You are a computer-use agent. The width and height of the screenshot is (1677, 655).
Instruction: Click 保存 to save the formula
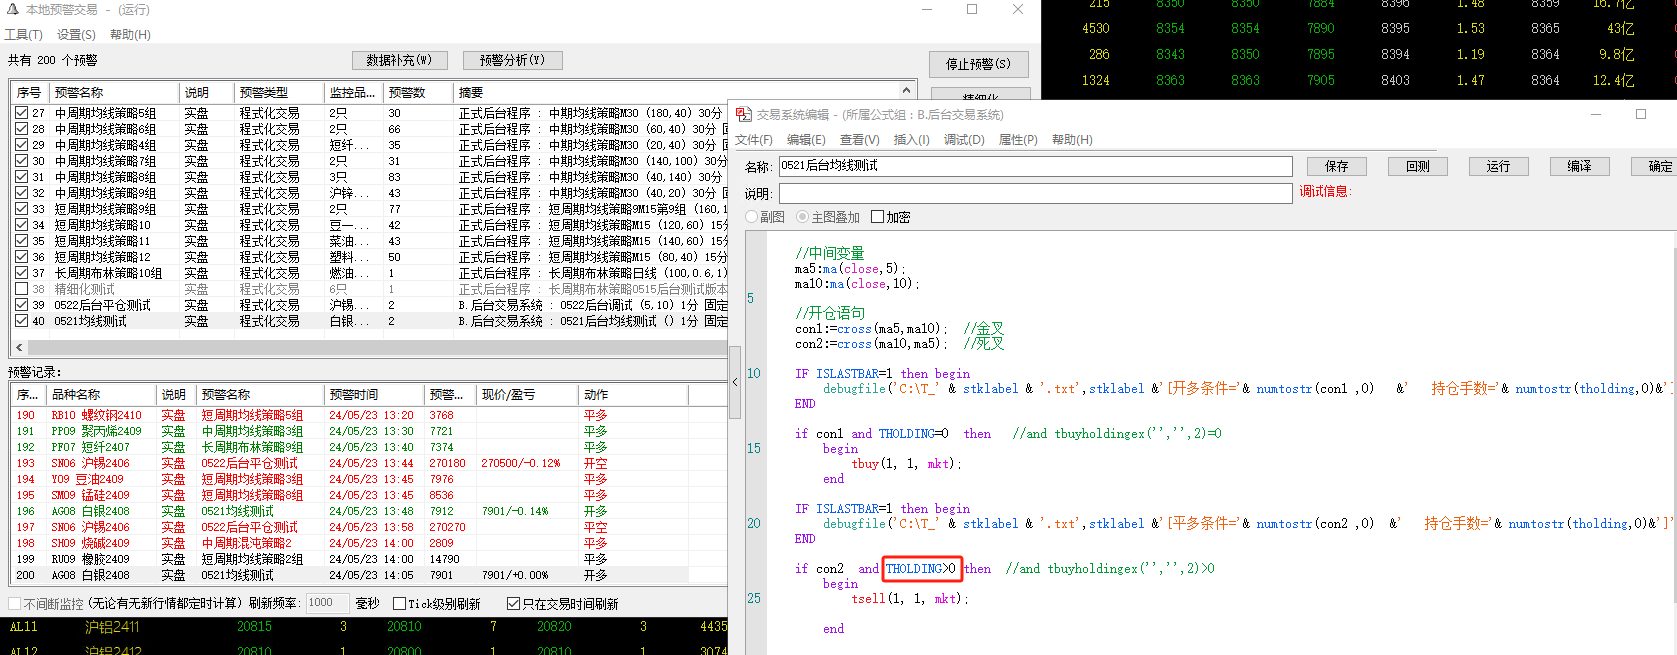(1336, 166)
